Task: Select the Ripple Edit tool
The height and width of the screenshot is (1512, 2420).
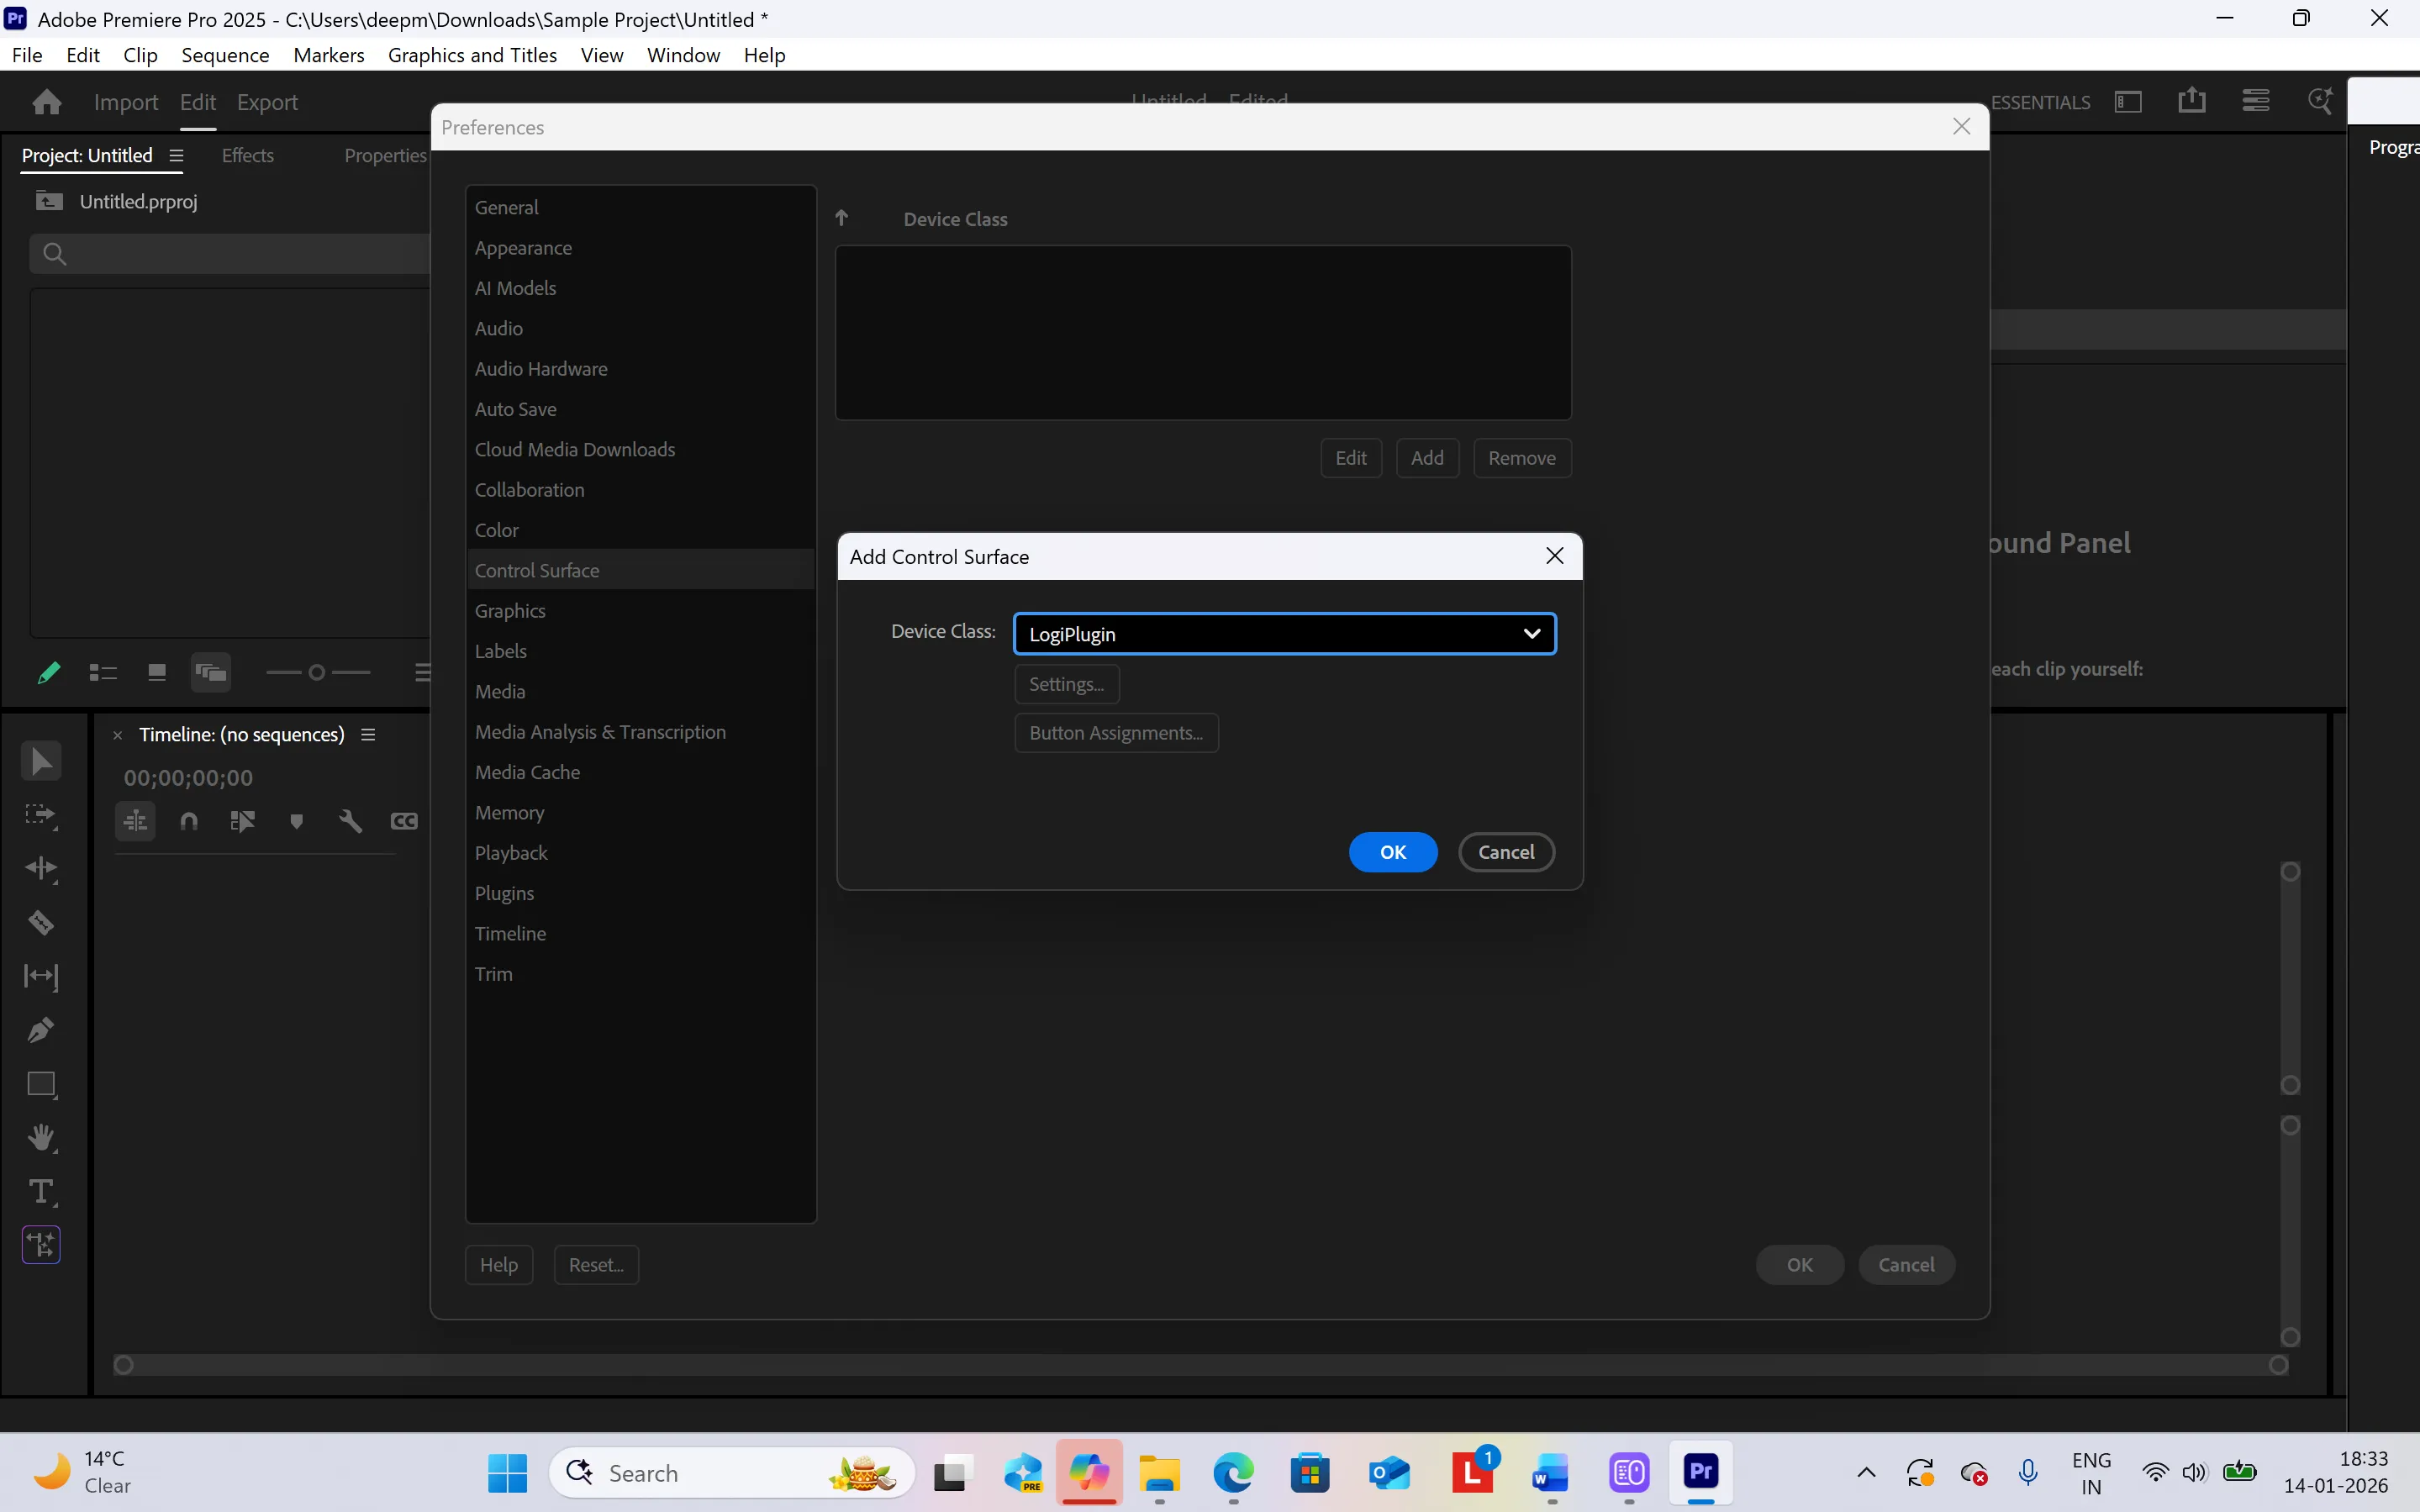Action: click(x=41, y=868)
